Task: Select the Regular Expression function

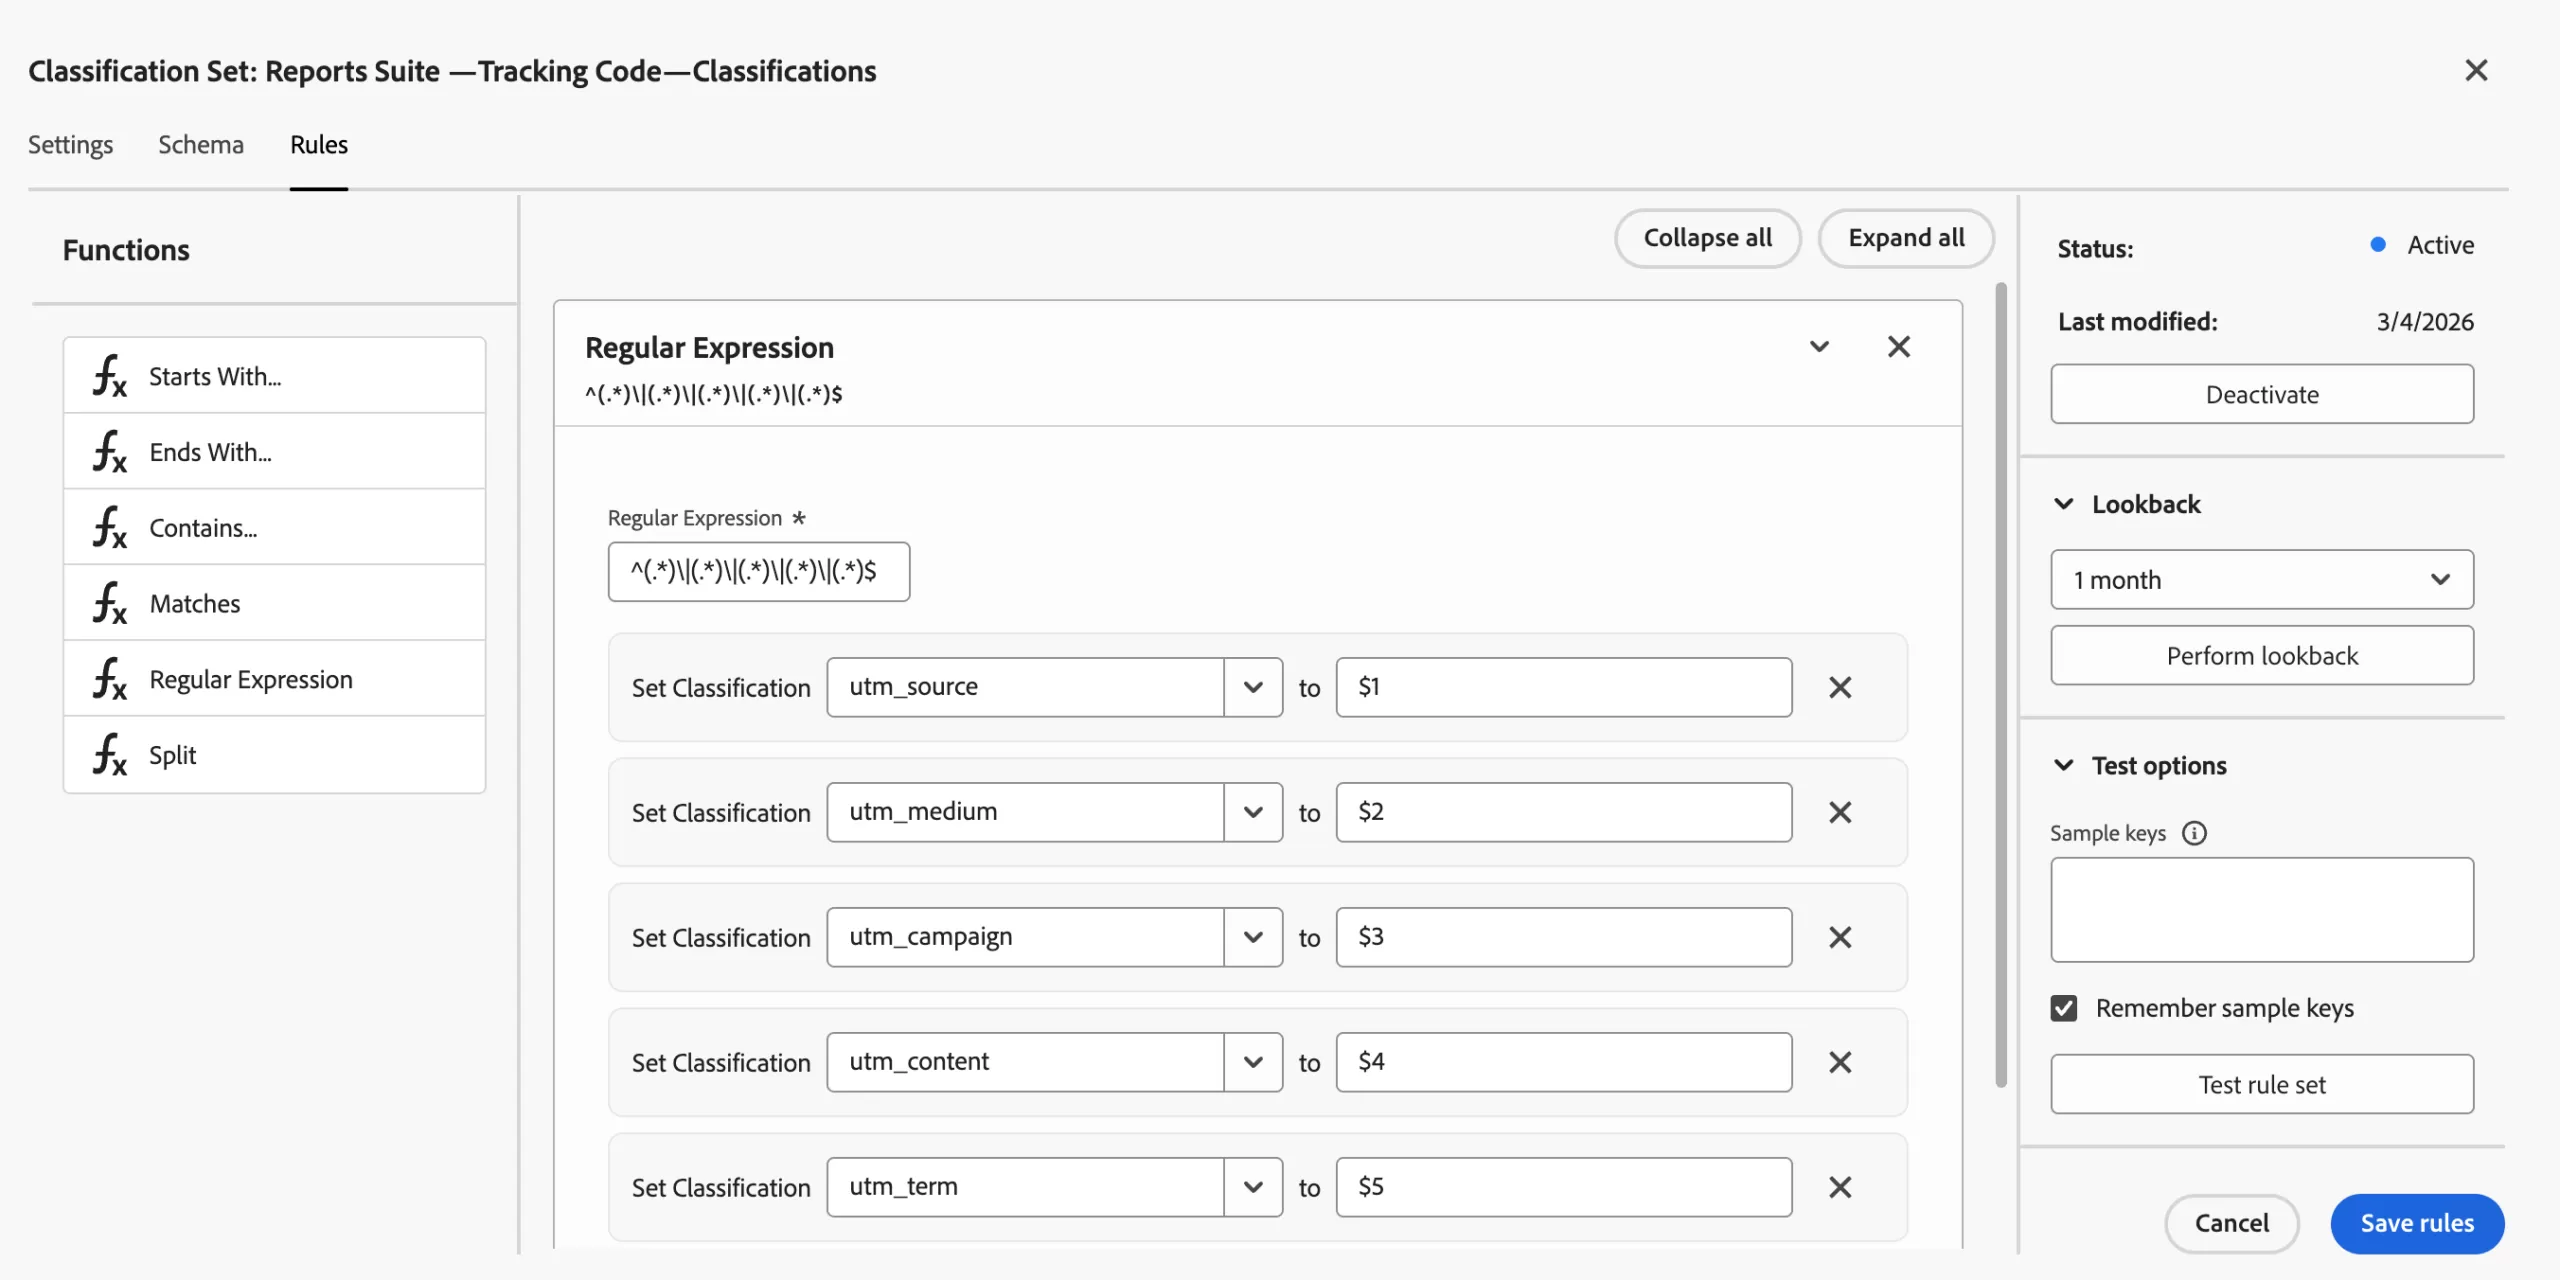Action: coord(251,679)
